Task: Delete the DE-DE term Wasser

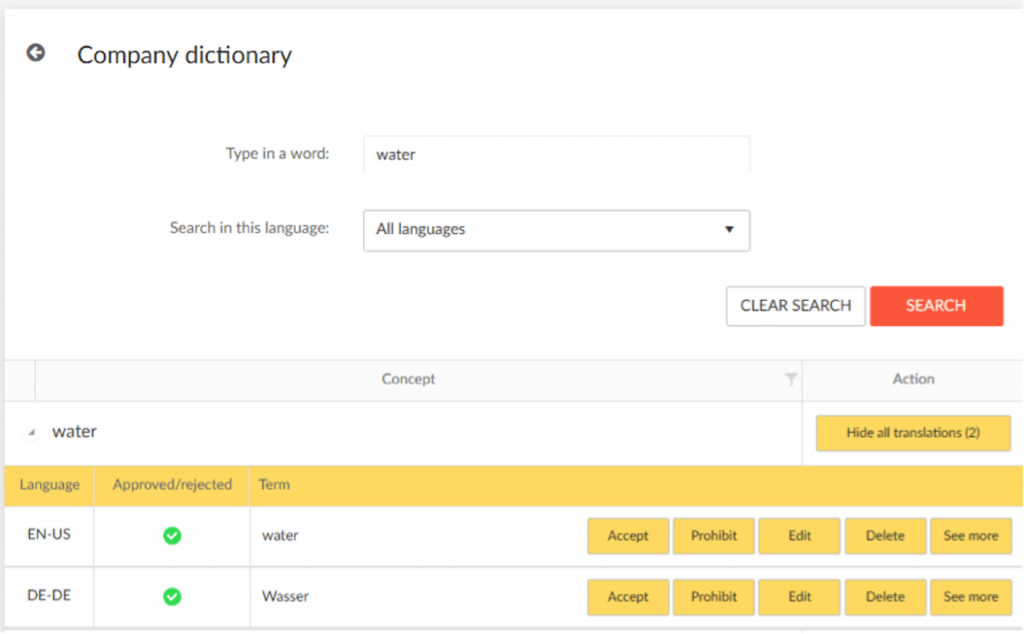Action: pos(886,597)
